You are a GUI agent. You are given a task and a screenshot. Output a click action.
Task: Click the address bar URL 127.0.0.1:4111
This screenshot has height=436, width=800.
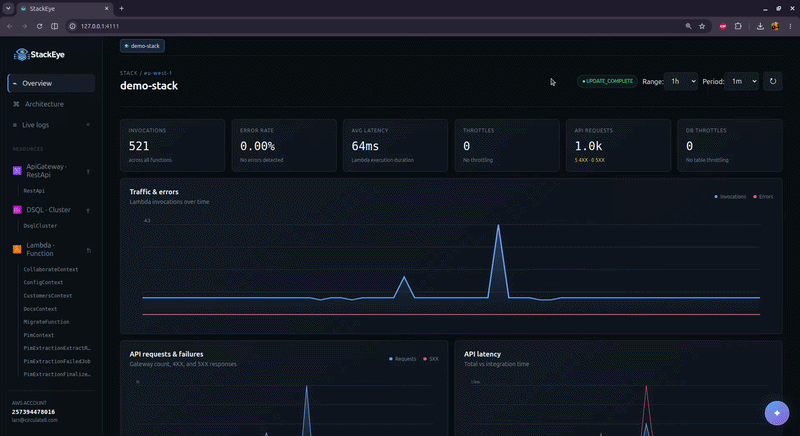[100, 26]
